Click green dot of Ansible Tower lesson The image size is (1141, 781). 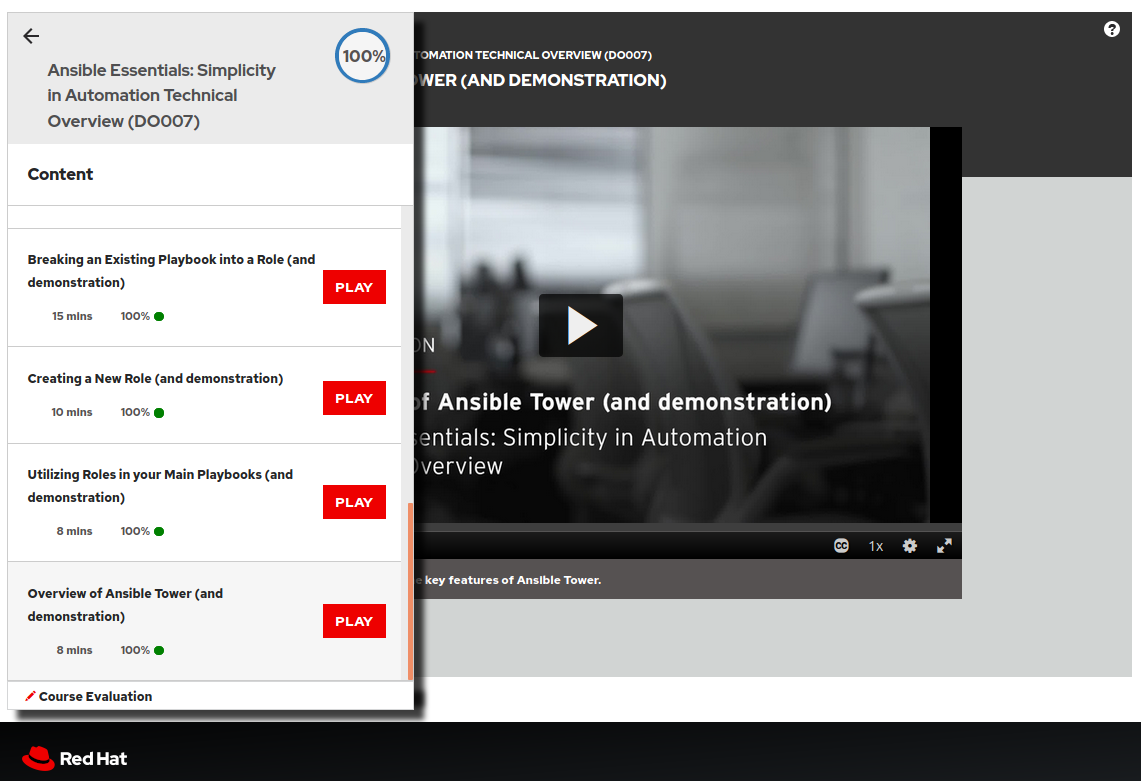coord(159,651)
